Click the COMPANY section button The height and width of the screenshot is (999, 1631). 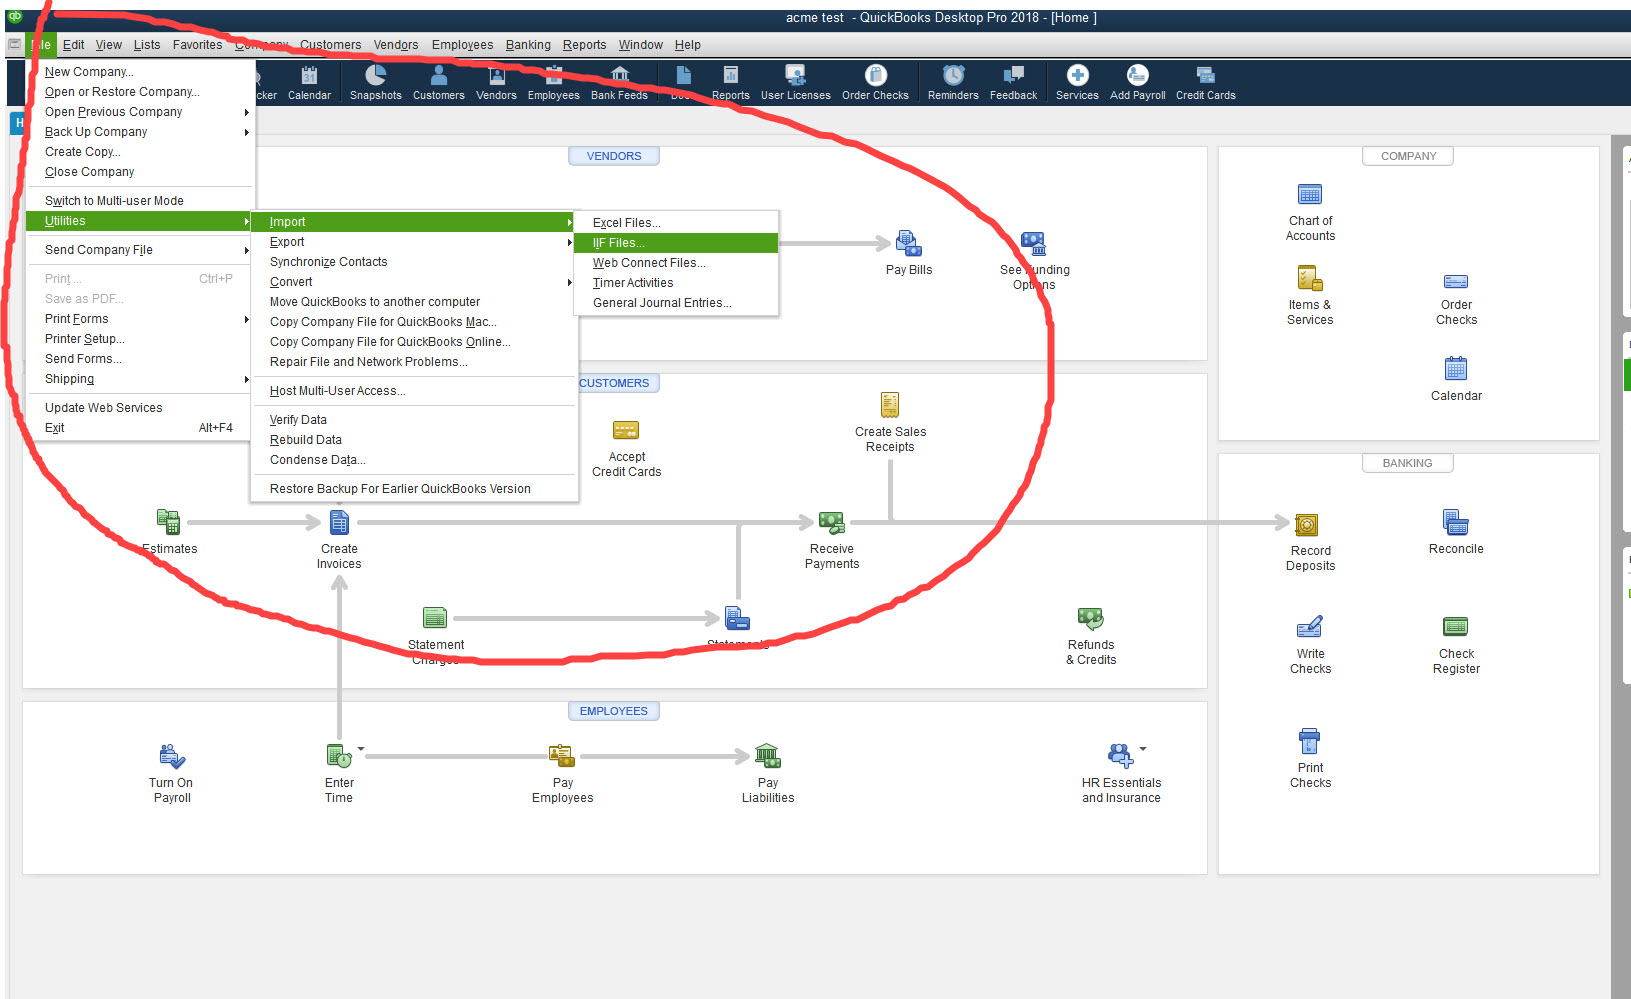pos(1408,156)
